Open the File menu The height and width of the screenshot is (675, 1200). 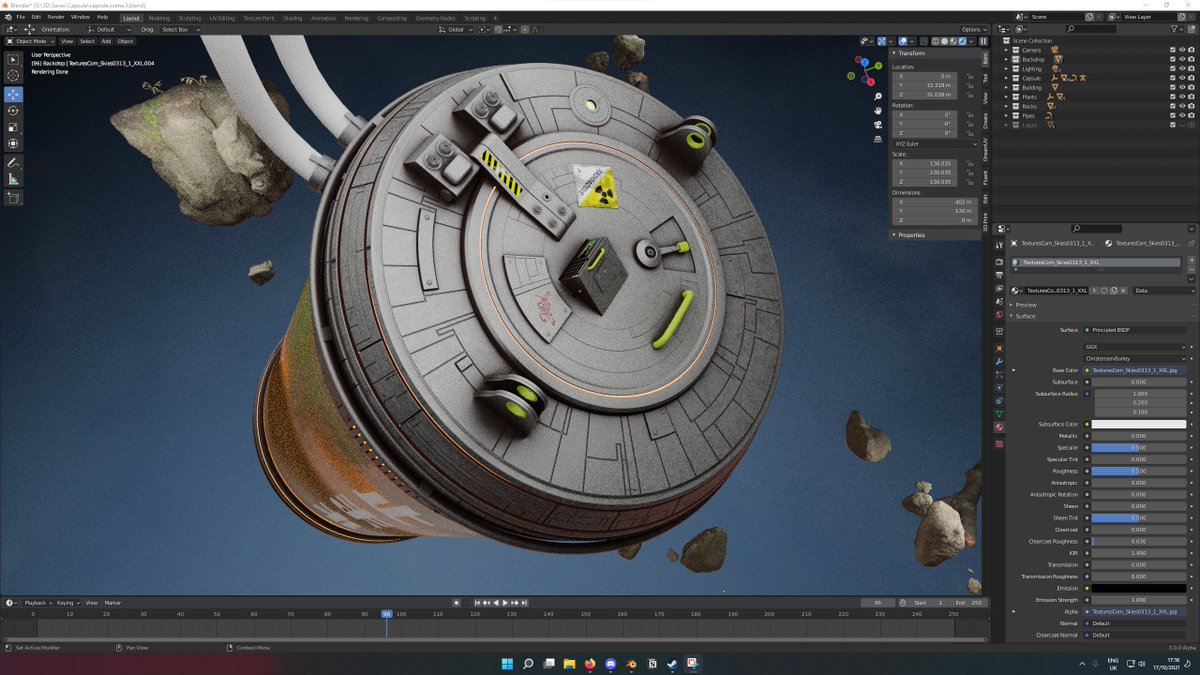tap(21, 17)
